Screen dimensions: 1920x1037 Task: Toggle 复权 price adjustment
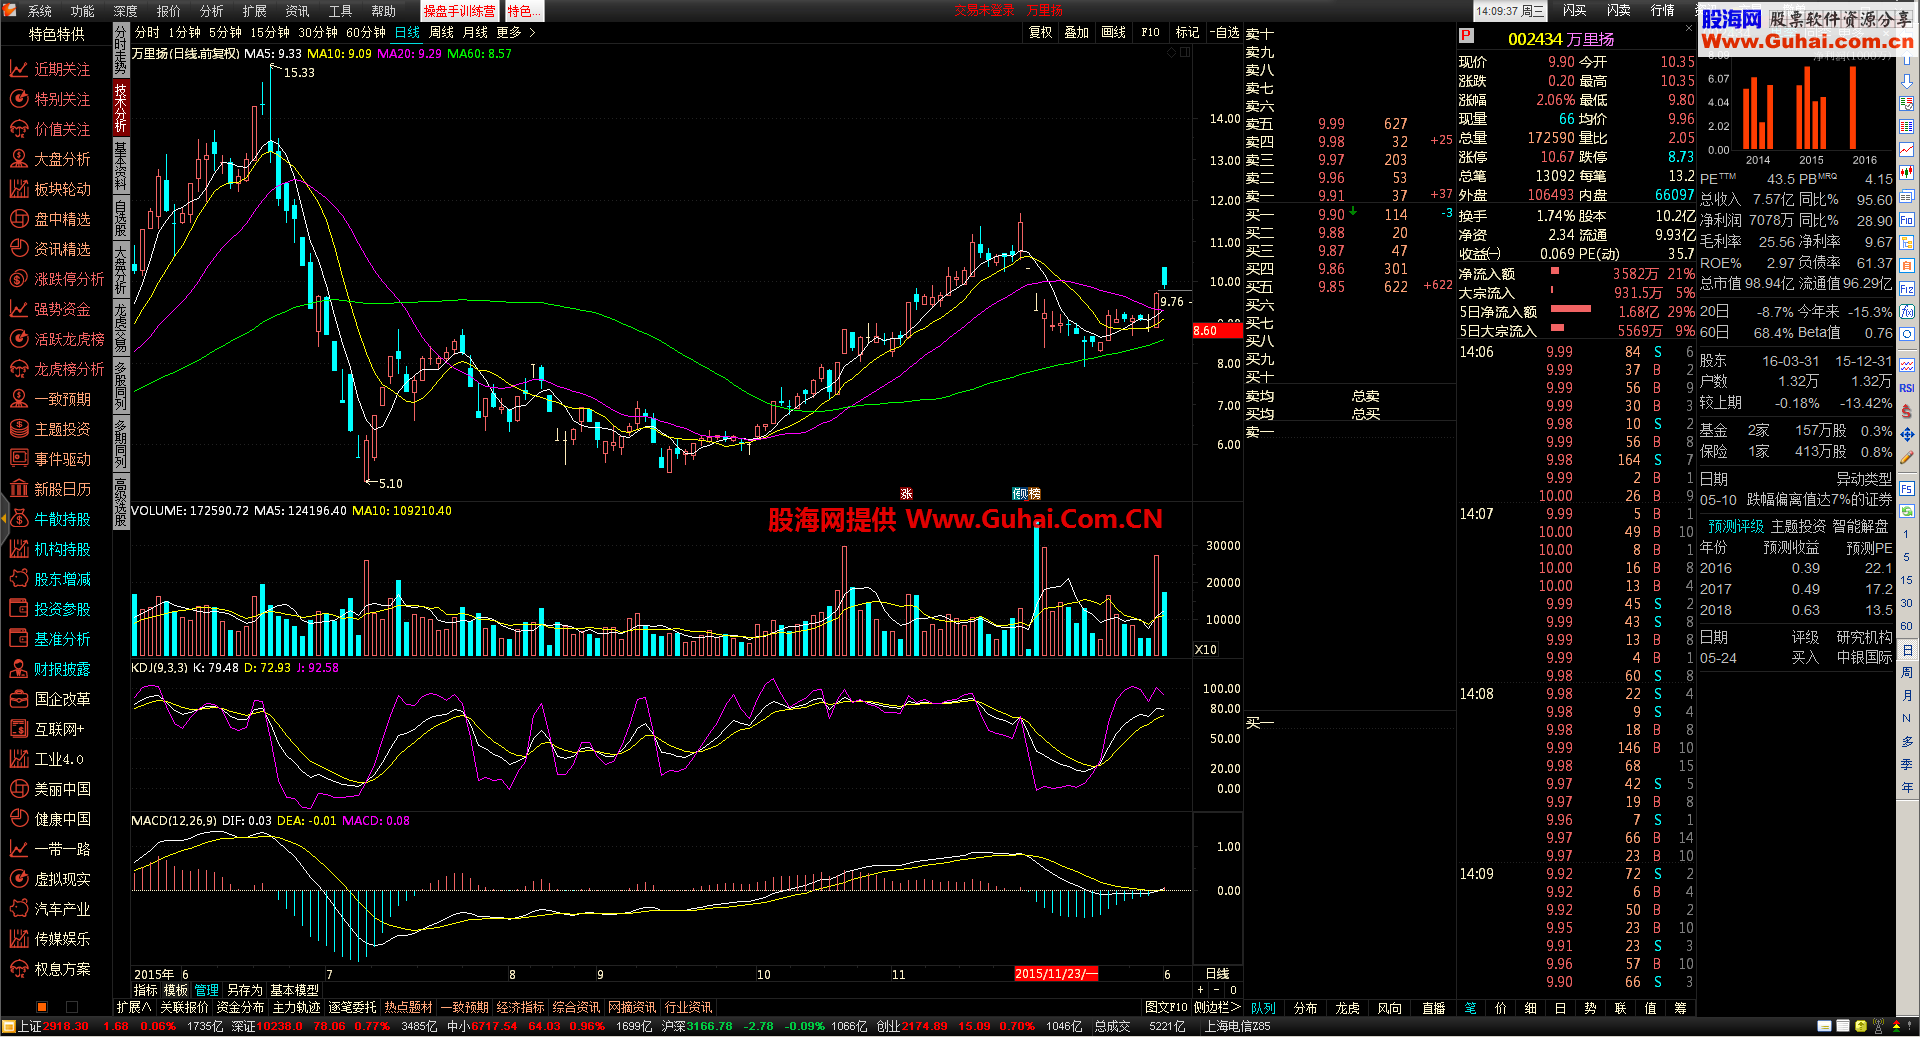(1040, 32)
